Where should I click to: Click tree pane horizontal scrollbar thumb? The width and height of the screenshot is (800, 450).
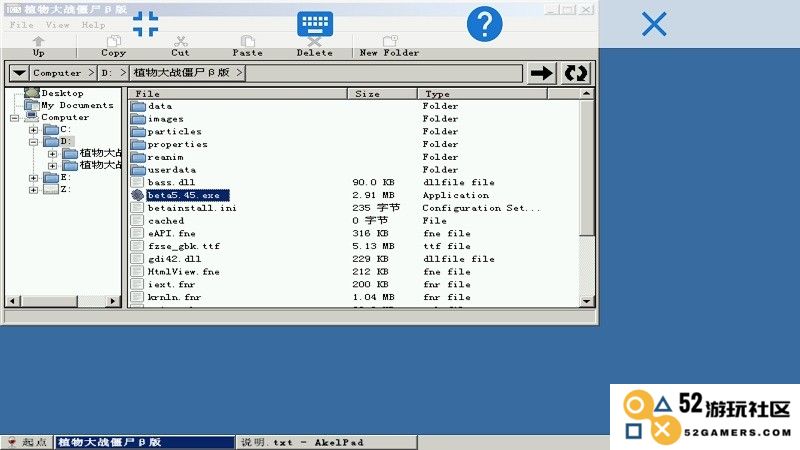pos(49,301)
